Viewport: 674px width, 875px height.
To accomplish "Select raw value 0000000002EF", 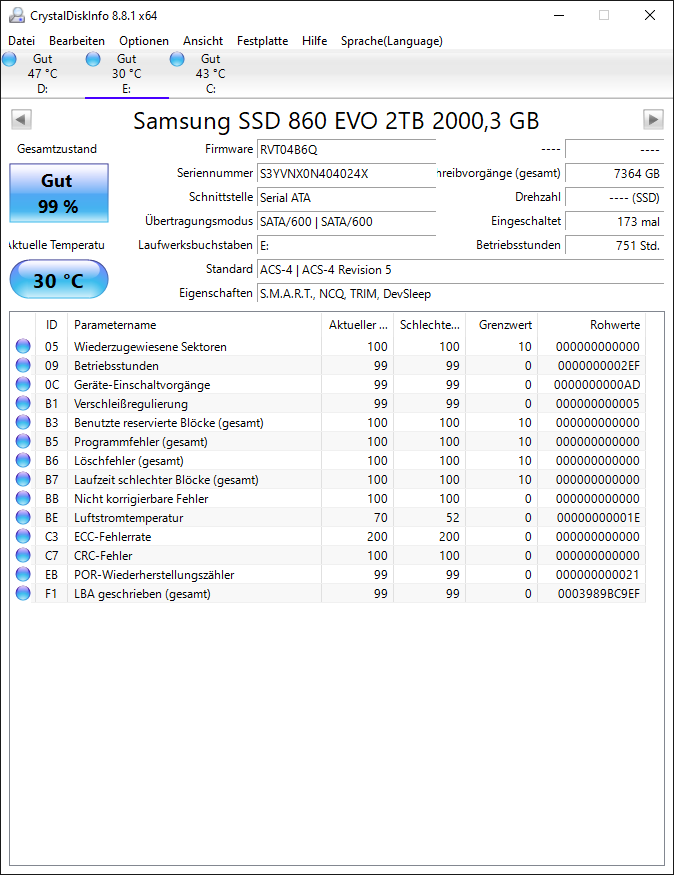I will pos(599,366).
